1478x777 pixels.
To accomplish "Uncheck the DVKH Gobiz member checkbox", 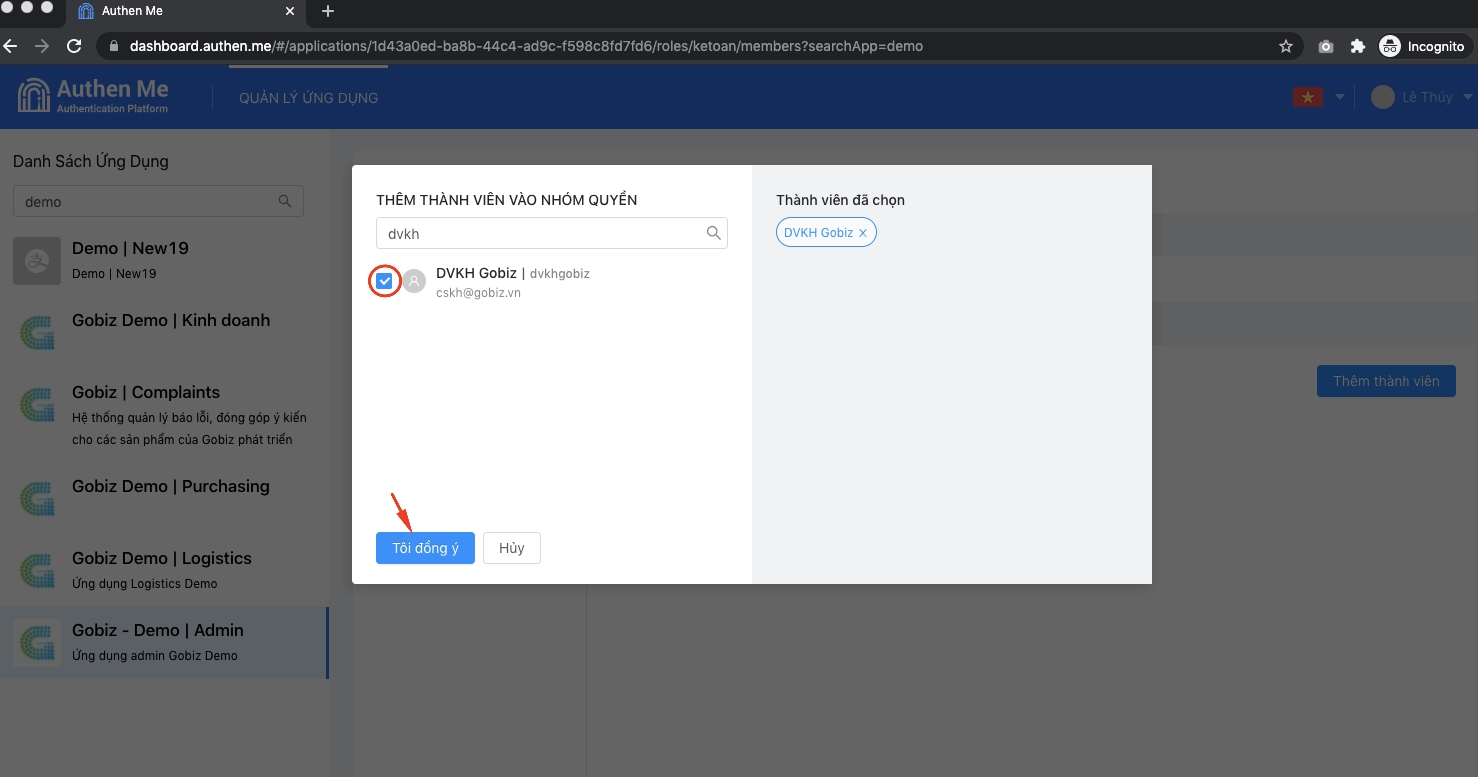I will click(x=385, y=282).
